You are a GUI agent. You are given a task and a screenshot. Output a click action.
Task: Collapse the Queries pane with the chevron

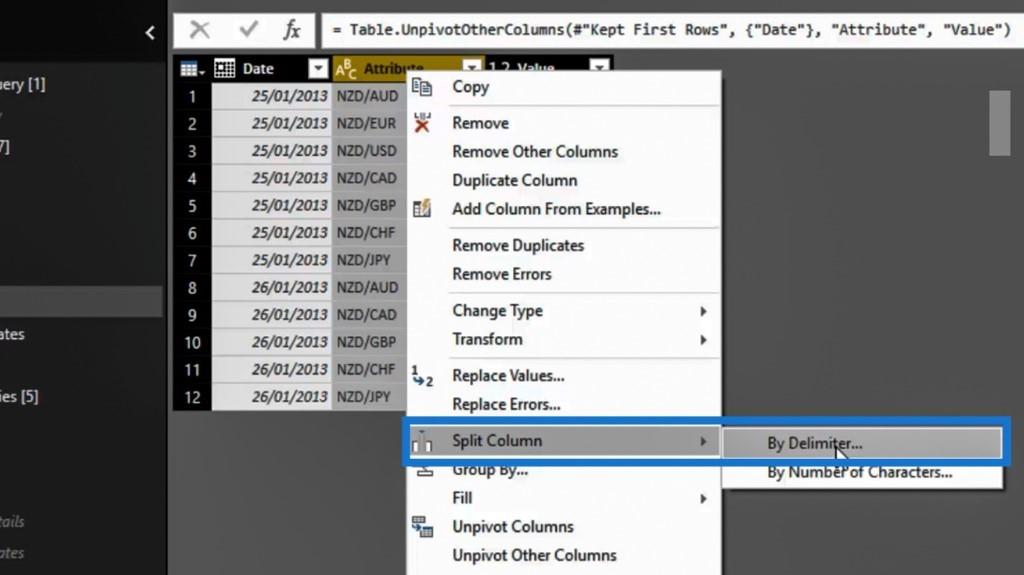(x=150, y=32)
